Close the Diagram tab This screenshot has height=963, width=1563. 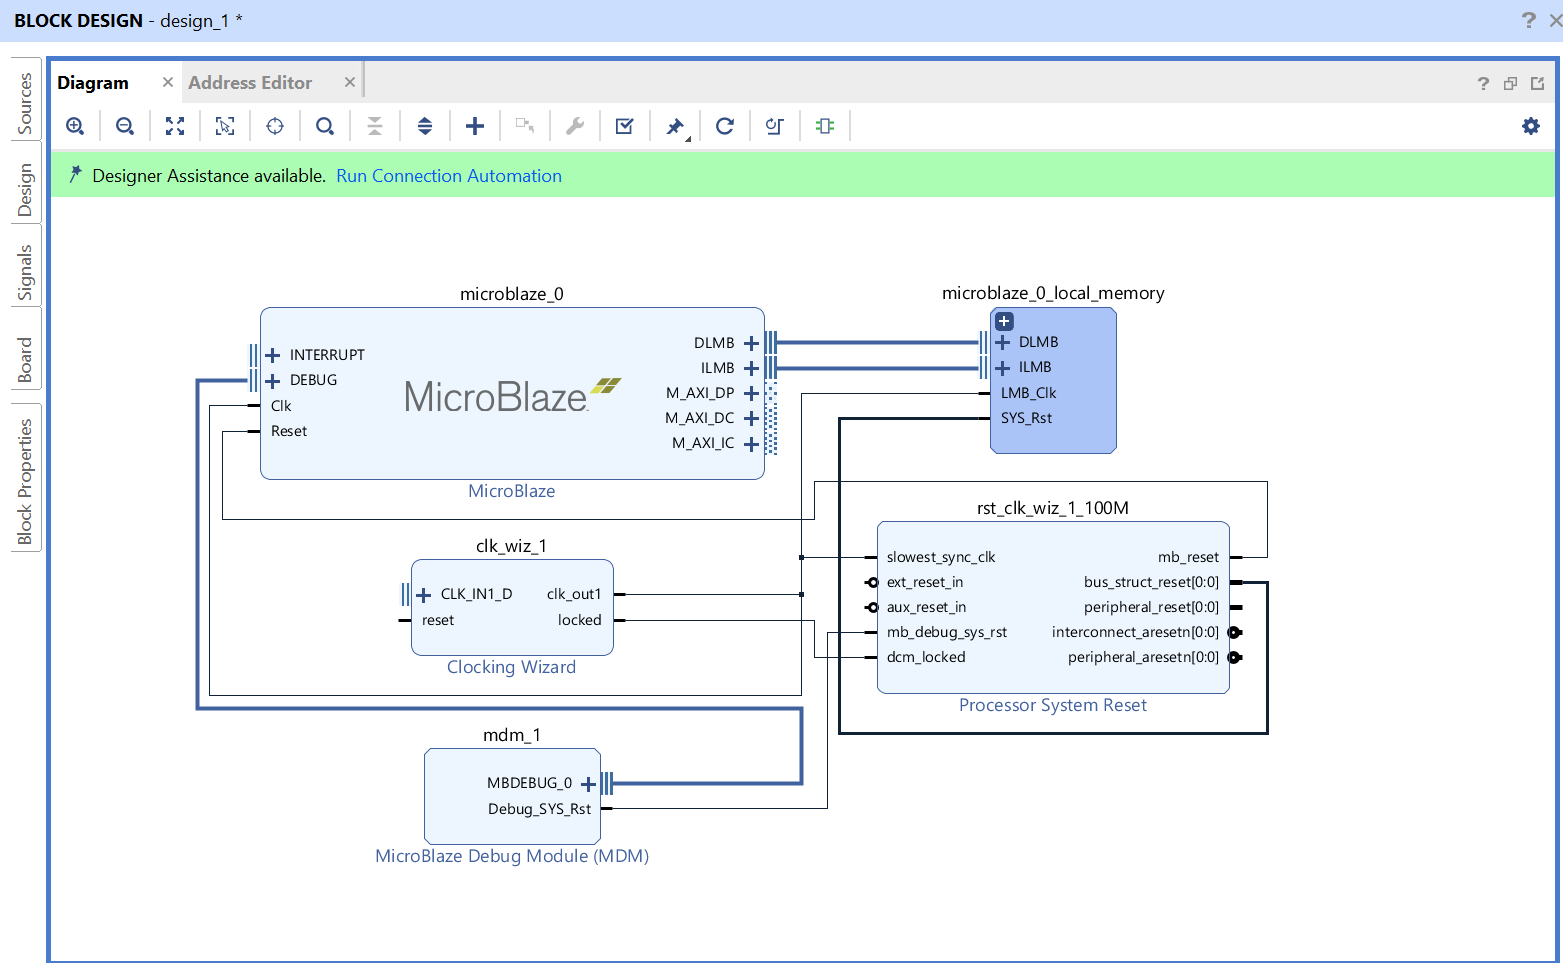click(168, 82)
